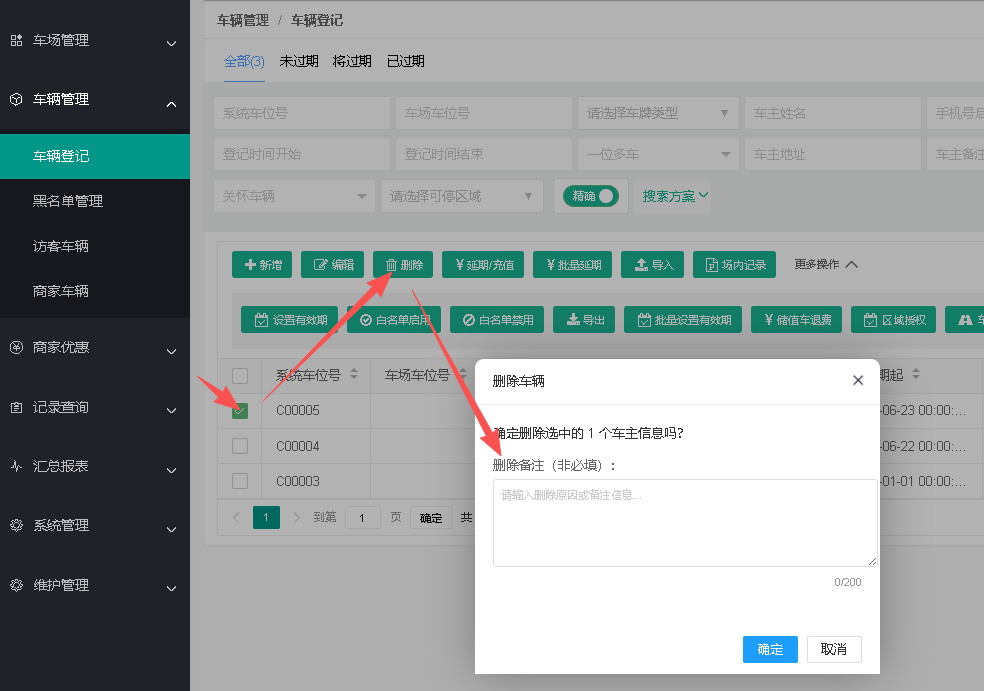Click the 导入 upload icon button
This screenshot has height=691, width=984.
click(653, 264)
